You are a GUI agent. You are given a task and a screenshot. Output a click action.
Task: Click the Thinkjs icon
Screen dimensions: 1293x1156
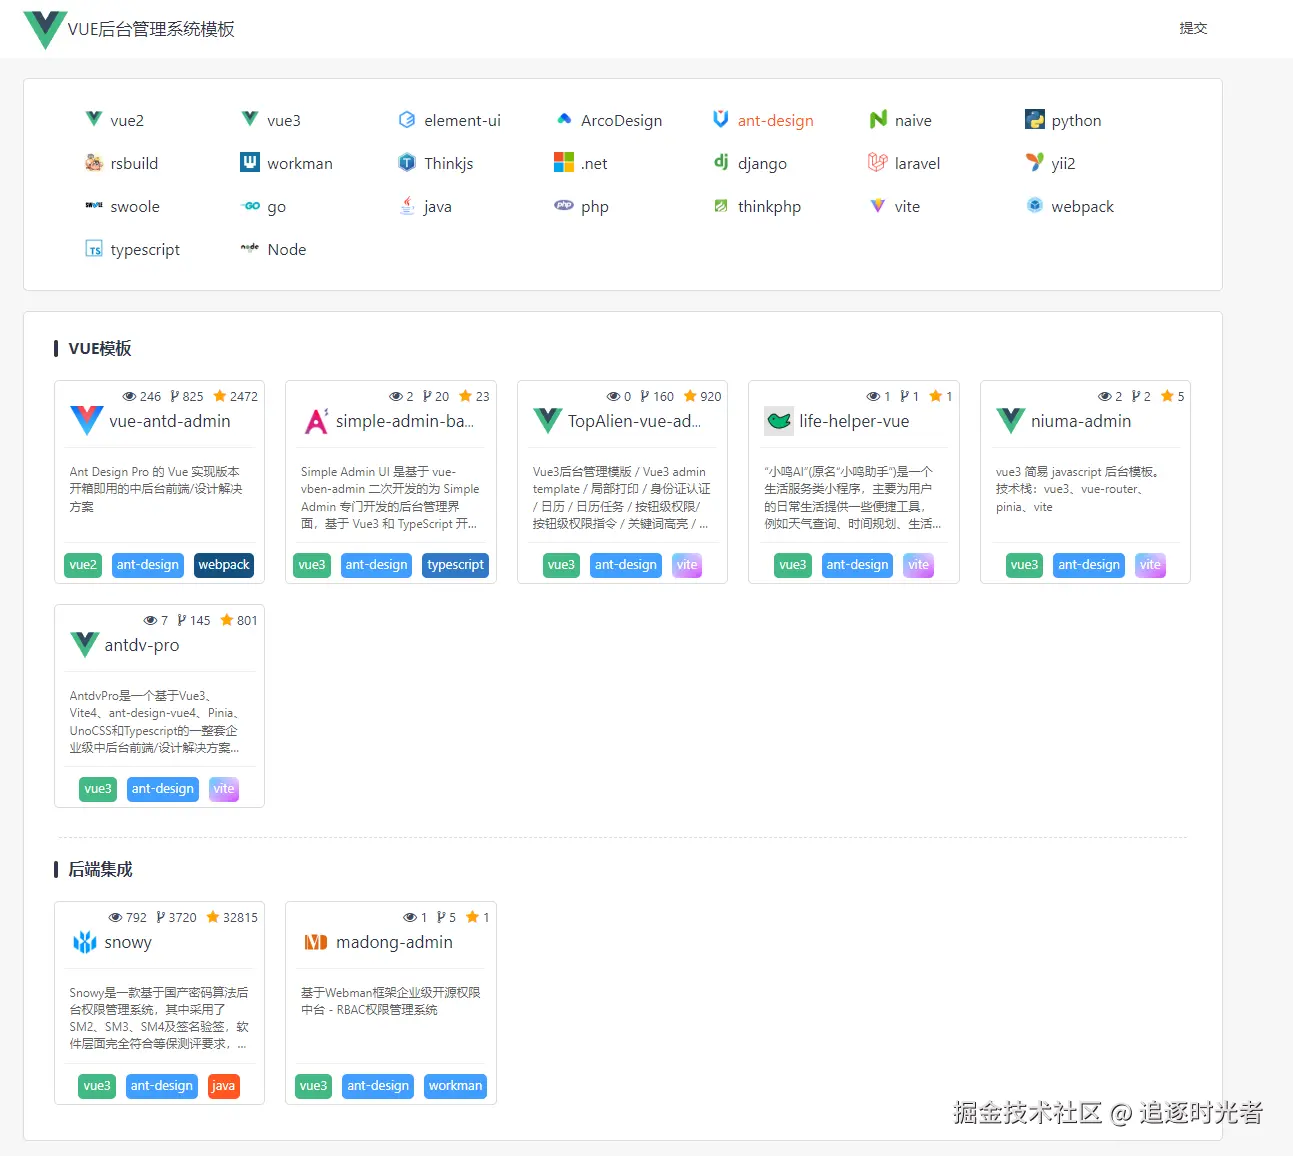pyautogui.click(x=407, y=162)
